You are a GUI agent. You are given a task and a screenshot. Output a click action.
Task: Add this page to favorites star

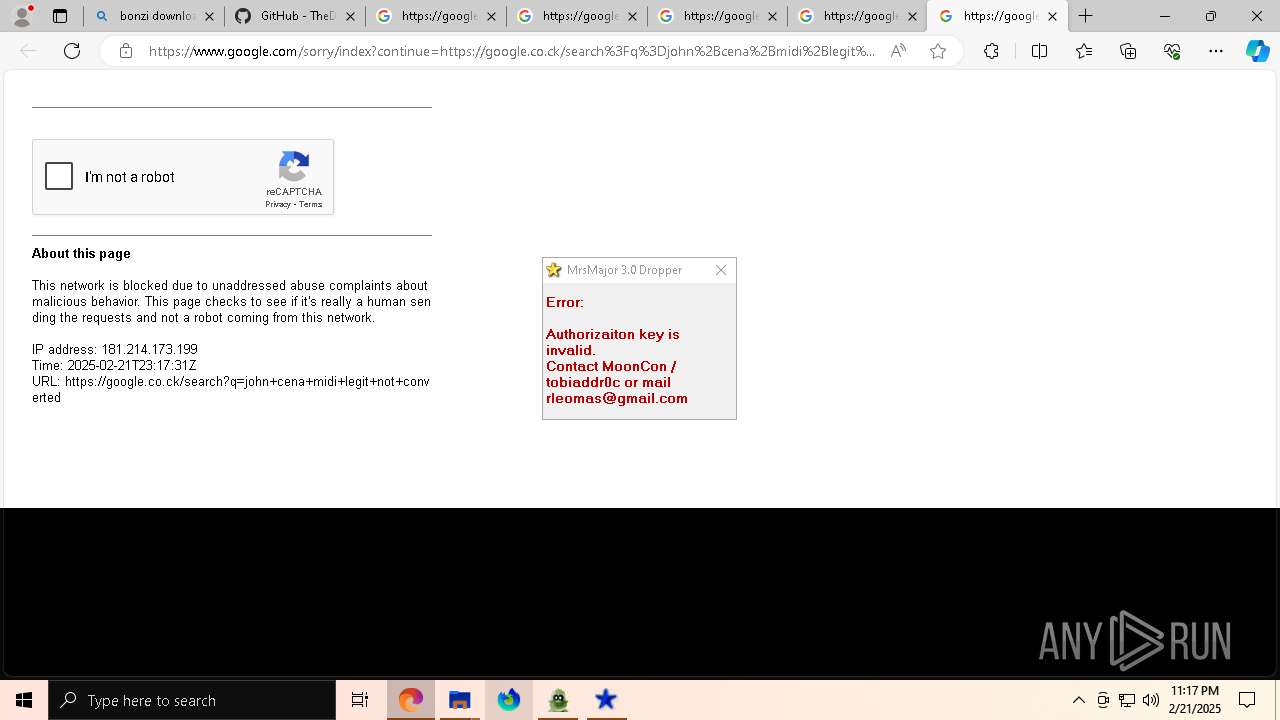click(x=937, y=51)
